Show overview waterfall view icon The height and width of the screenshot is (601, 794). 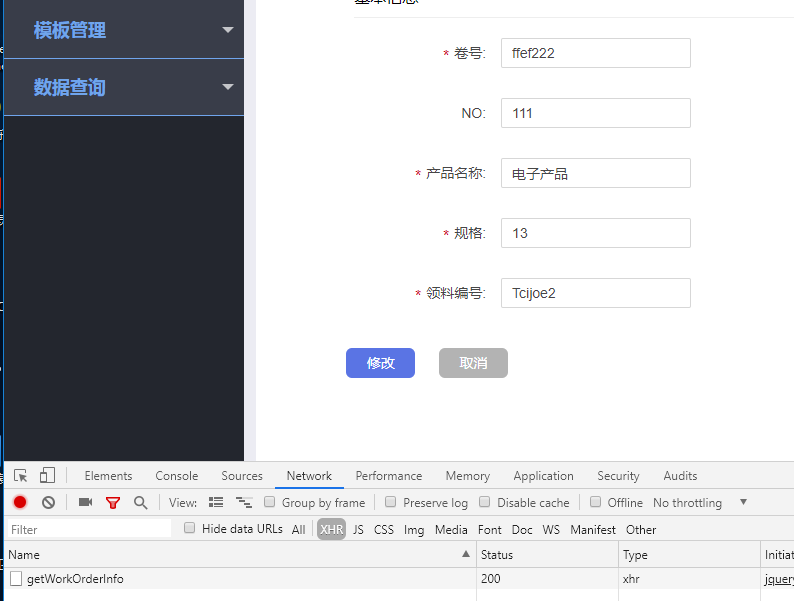[244, 502]
